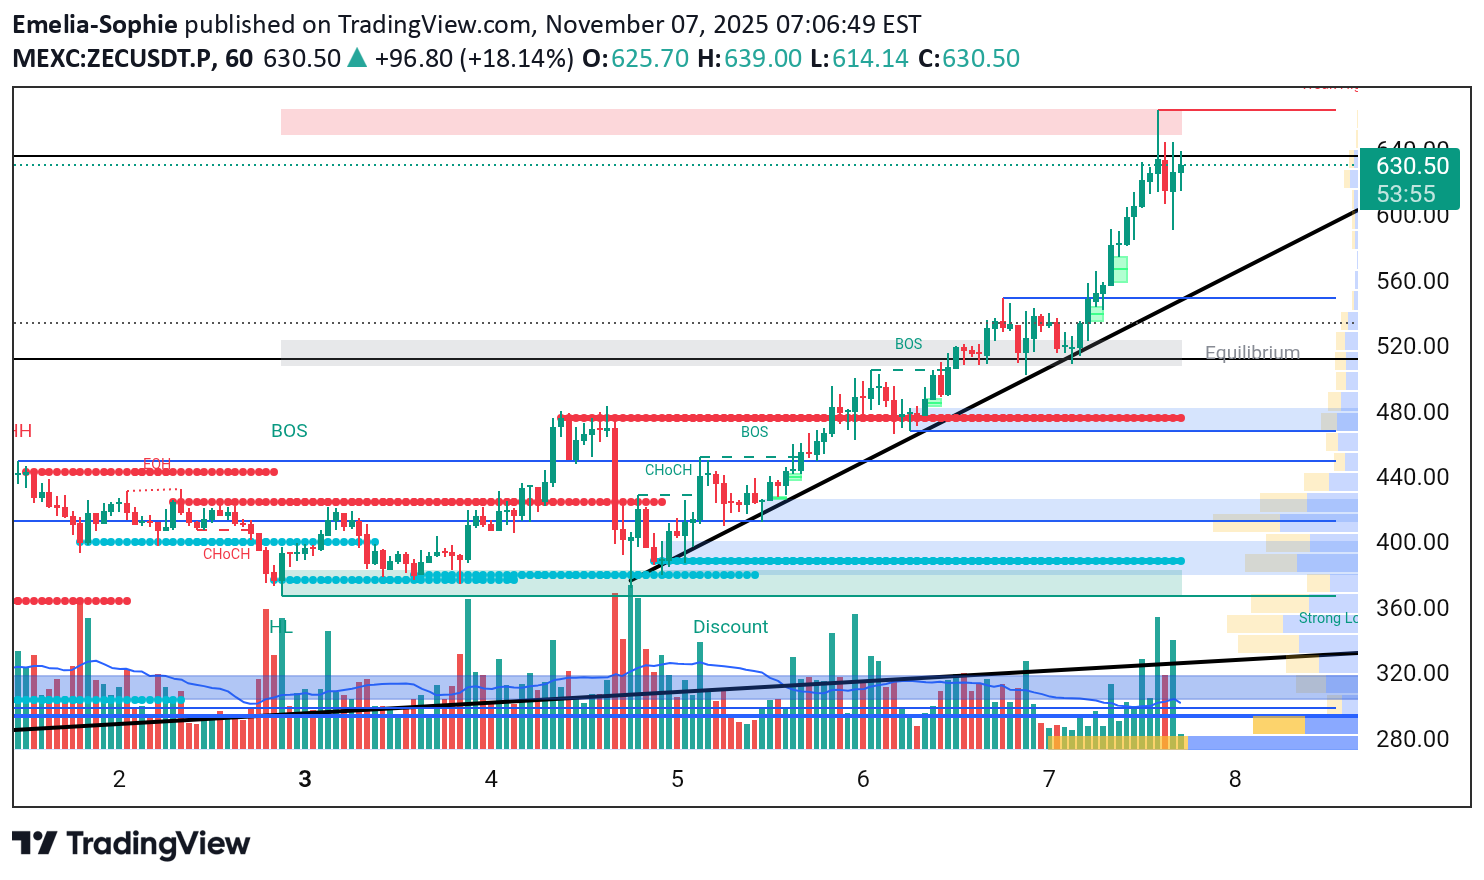Click the pink supply zone at top
Viewport: 1484px width, 880px height.
tap(700, 122)
